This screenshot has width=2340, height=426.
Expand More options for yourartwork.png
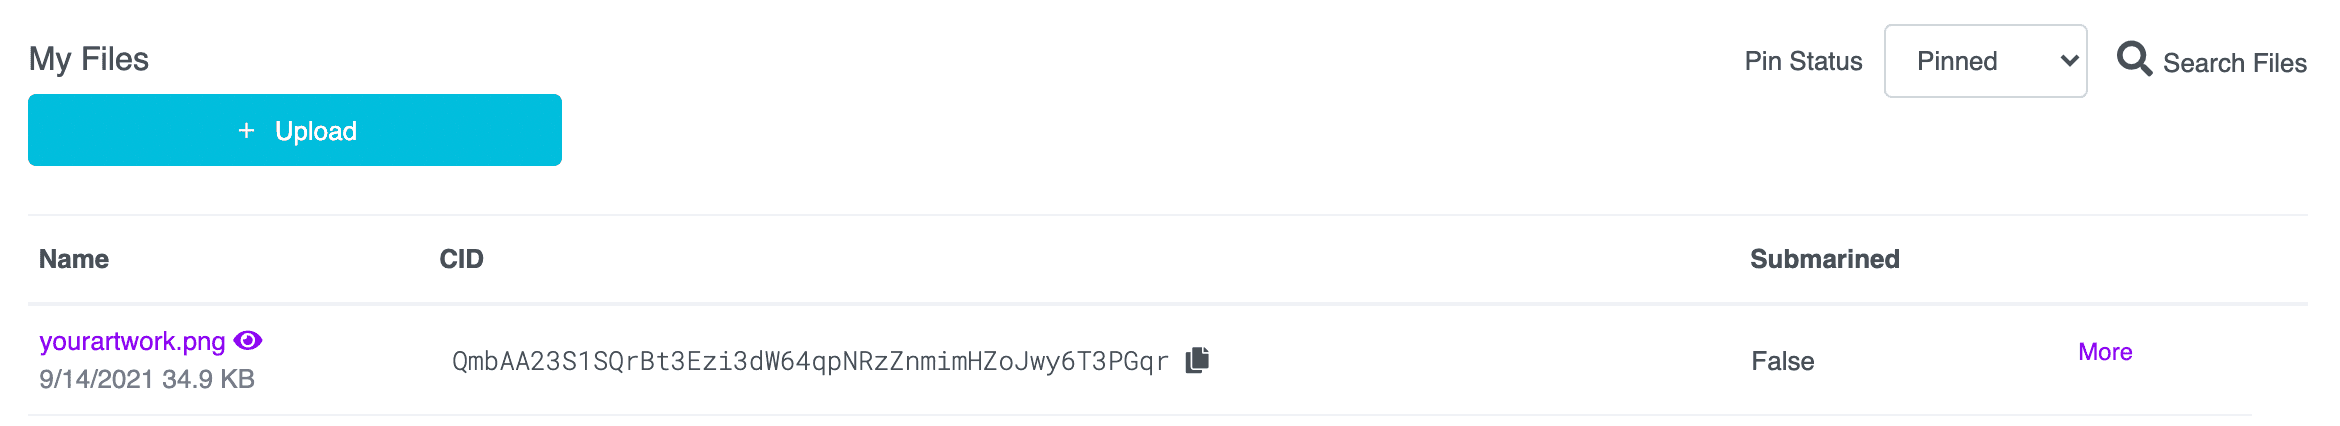2104,352
